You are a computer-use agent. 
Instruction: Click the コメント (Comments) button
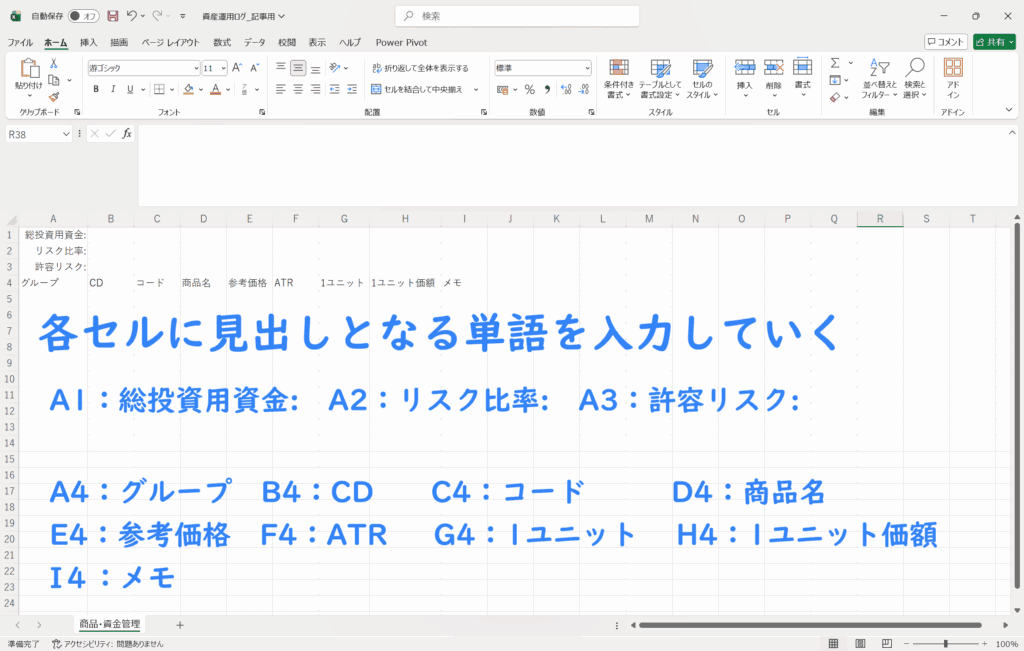pyautogui.click(x=945, y=42)
